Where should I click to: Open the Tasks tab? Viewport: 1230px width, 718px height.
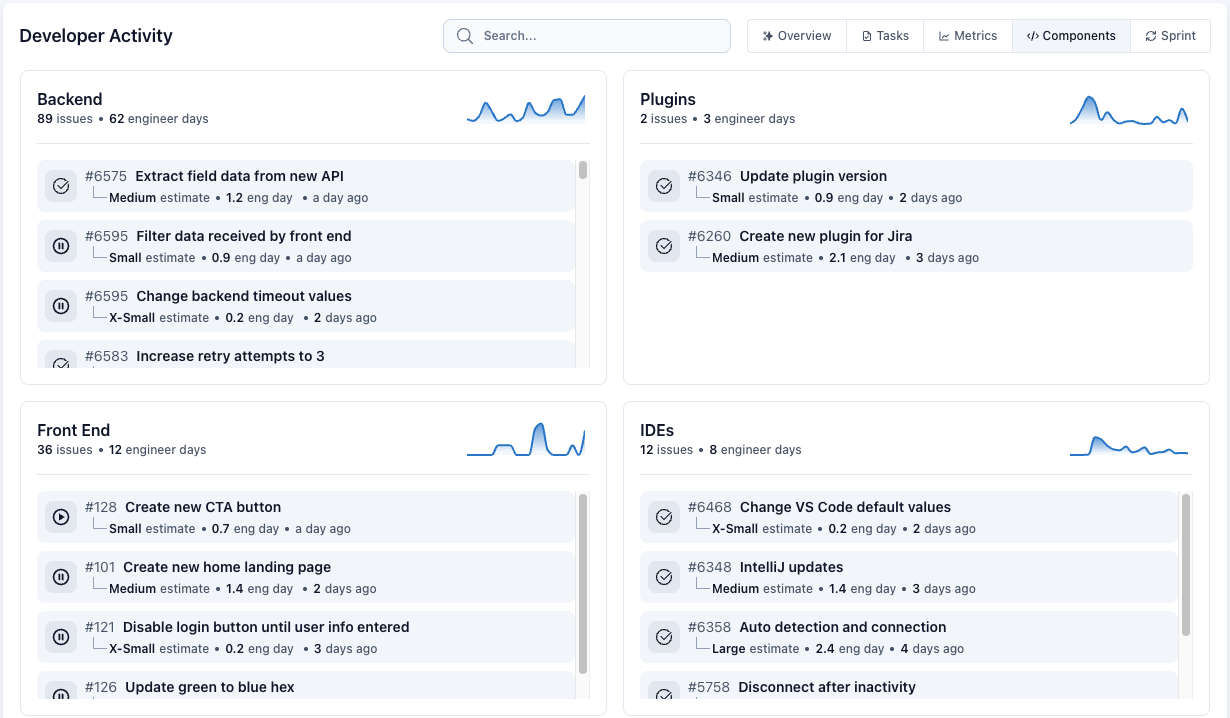(x=884, y=35)
